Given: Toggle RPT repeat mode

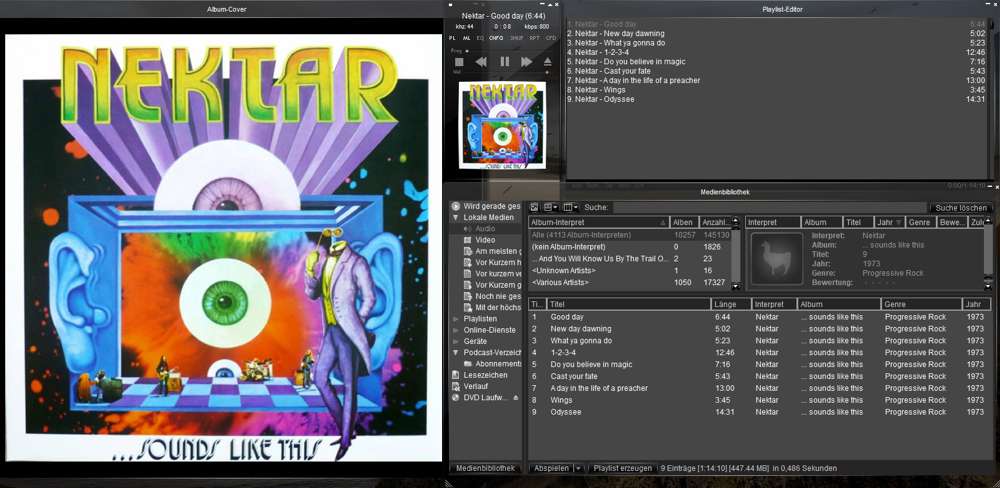Looking at the screenshot, I should coord(534,38).
